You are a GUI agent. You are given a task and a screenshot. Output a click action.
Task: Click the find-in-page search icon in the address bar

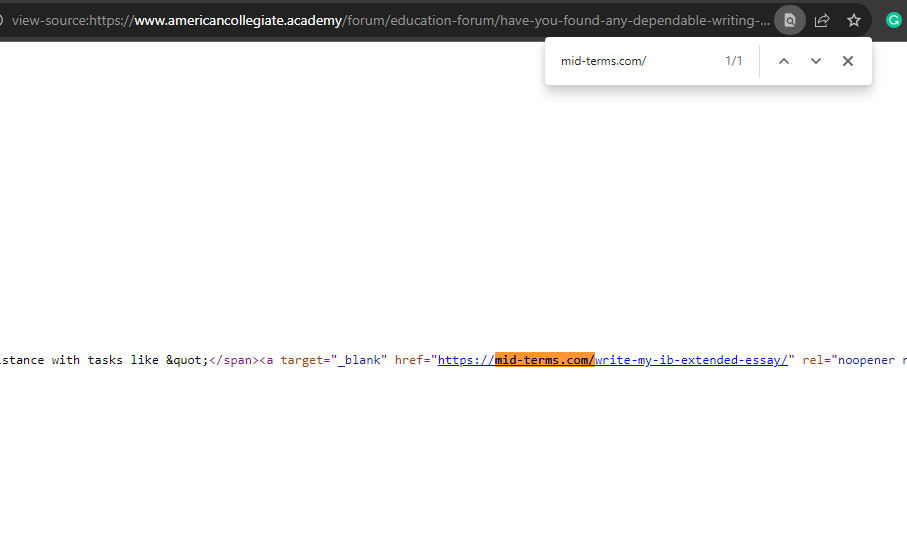(790, 21)
